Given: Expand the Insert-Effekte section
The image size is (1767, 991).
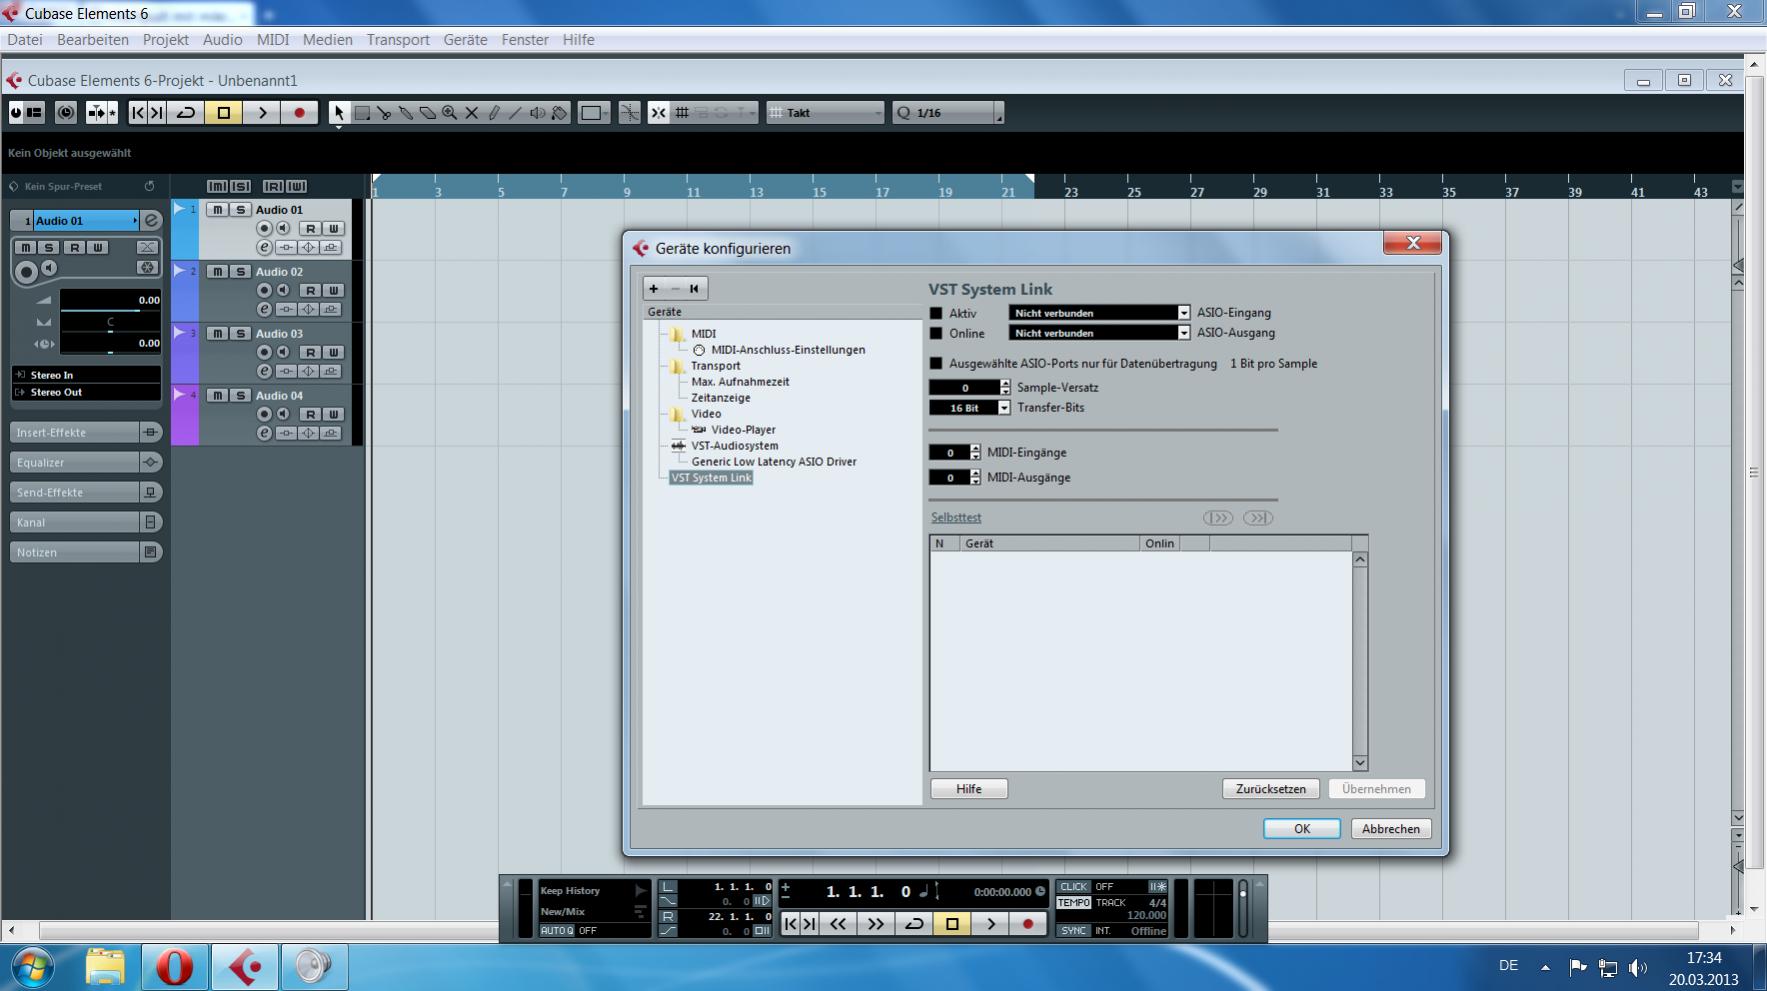Looking at the screenshot, I should pos(86,433).
